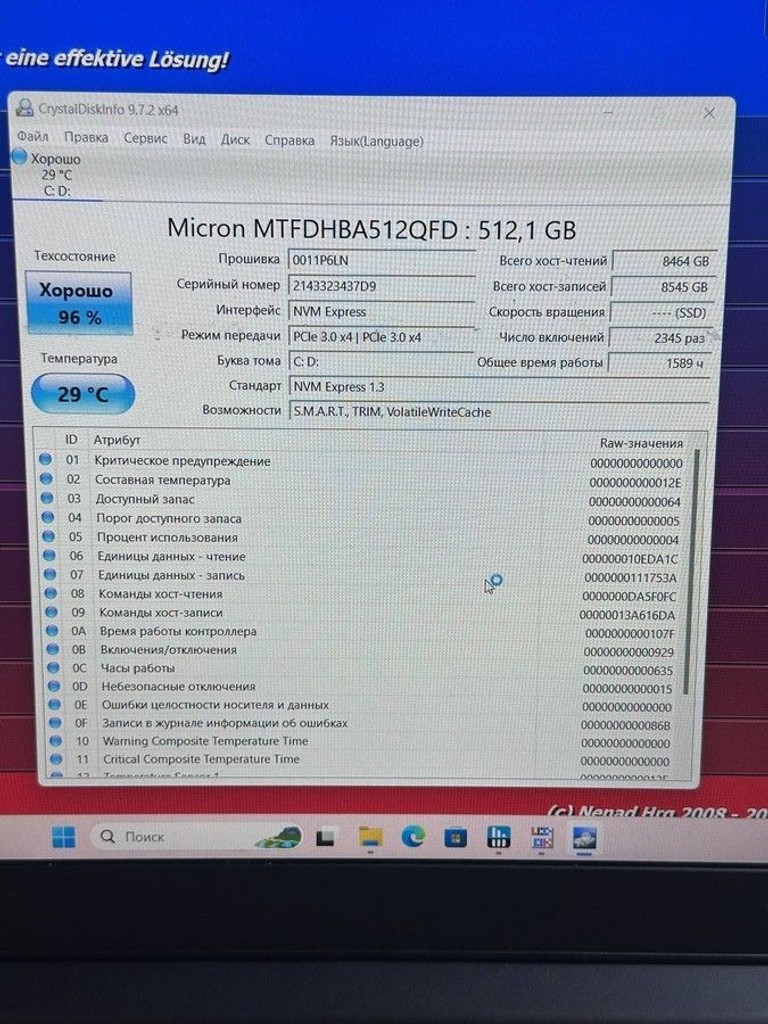
Task: Click the Атрибут column header
Action: pos(117,440)
